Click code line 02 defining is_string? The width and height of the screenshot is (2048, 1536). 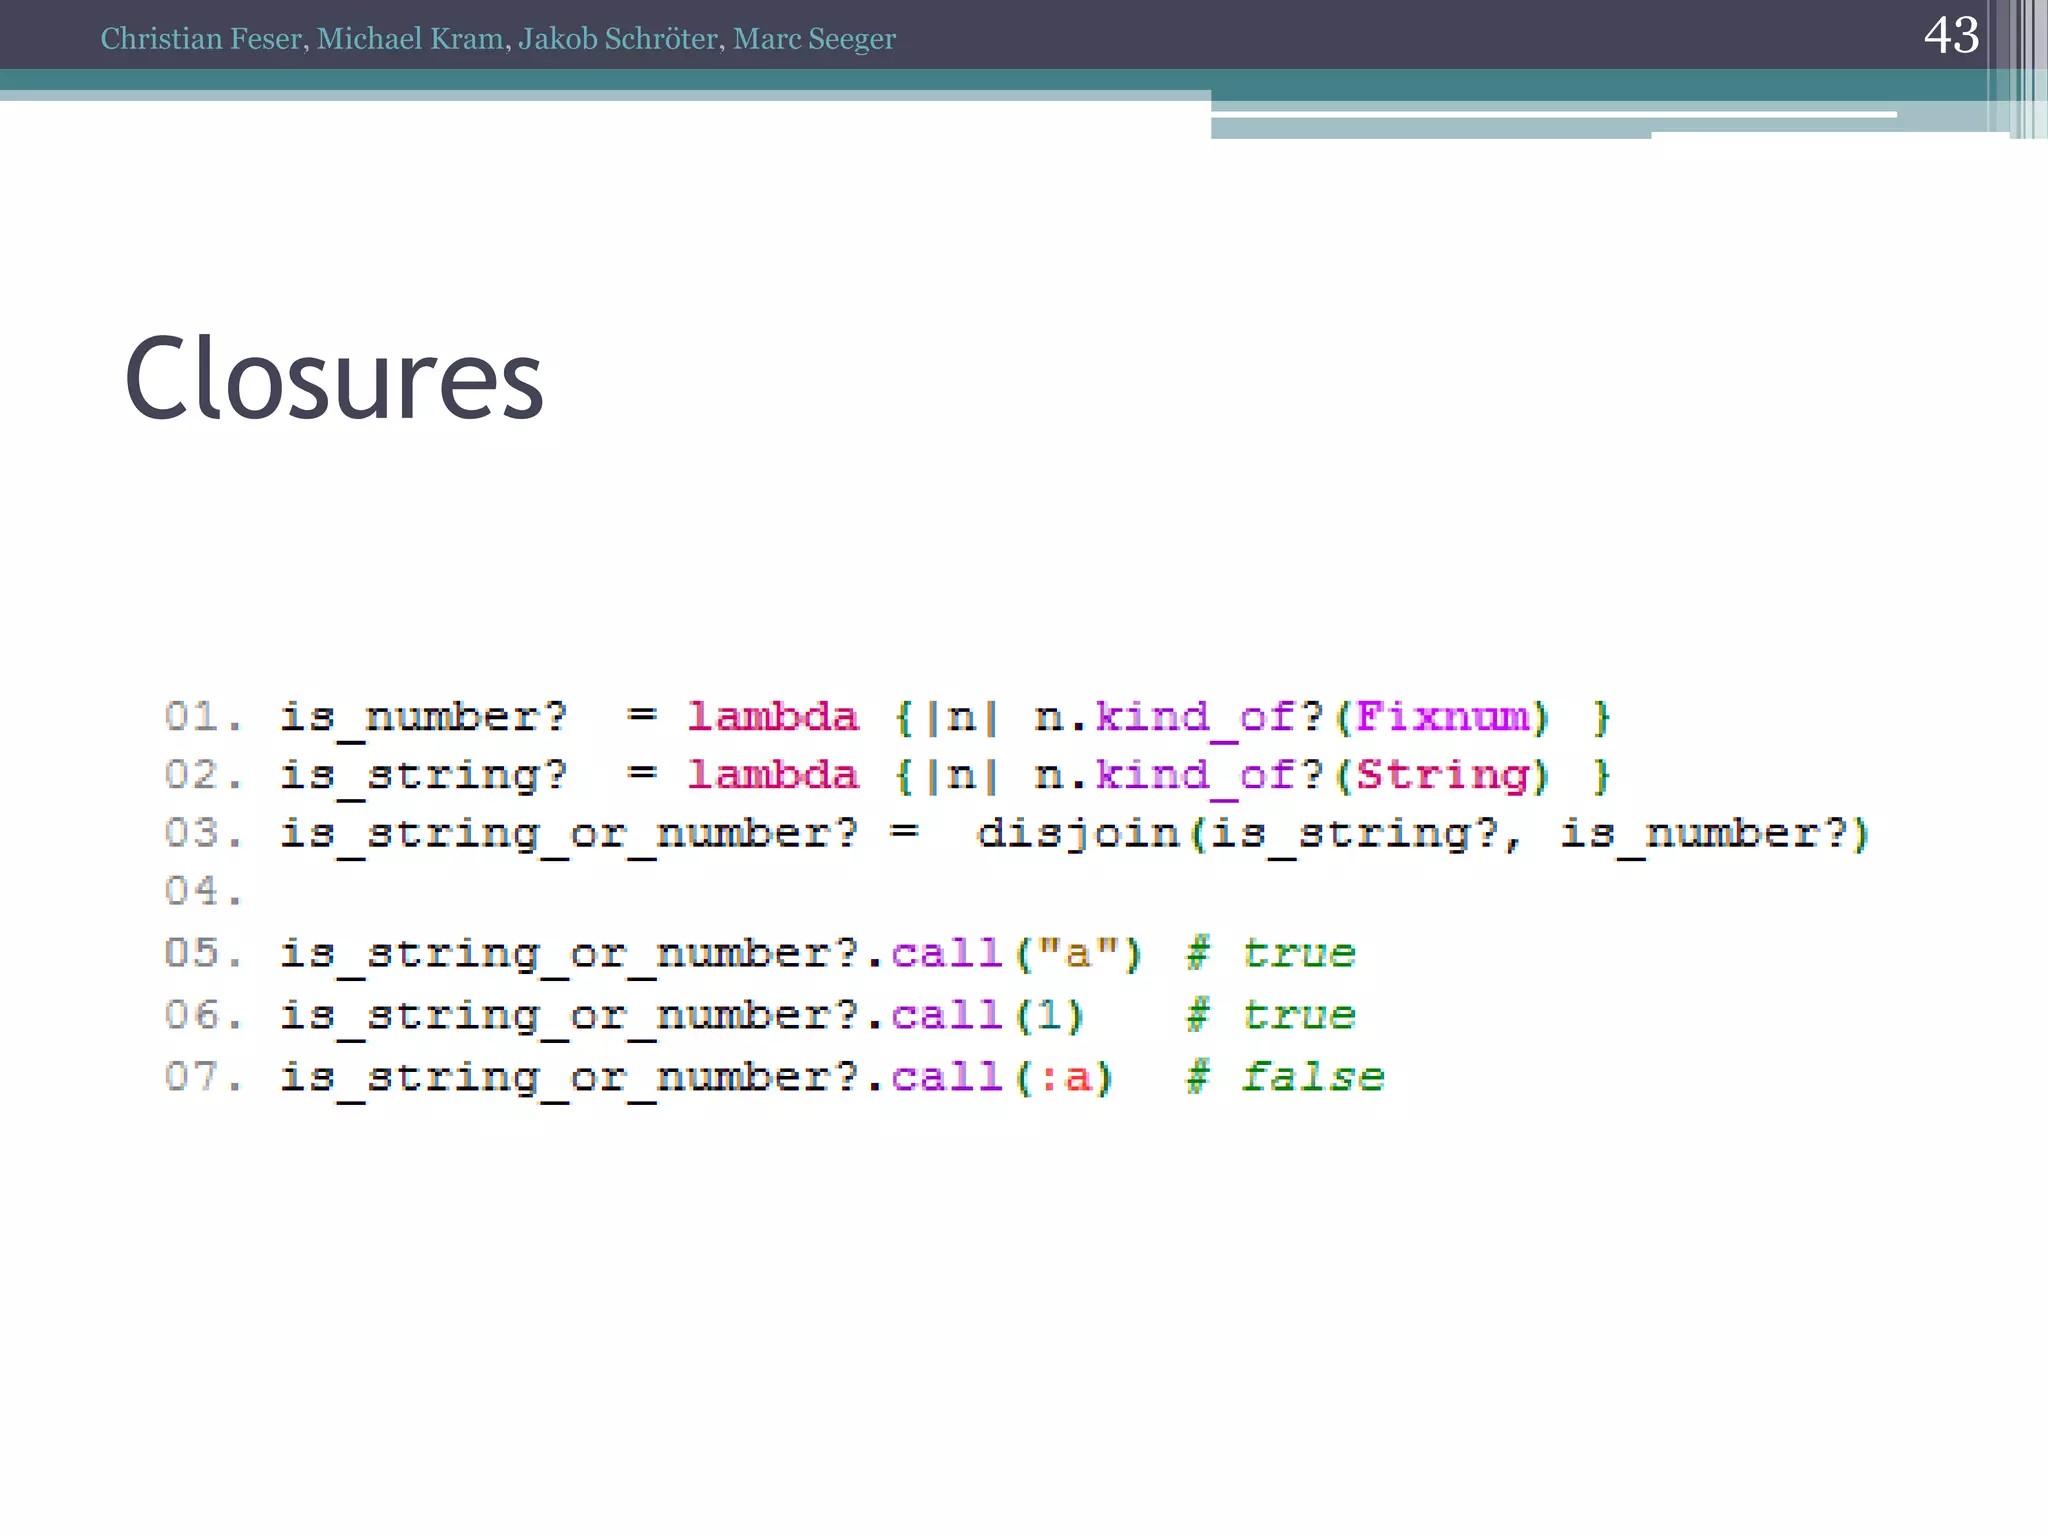[x=887, y=775]
